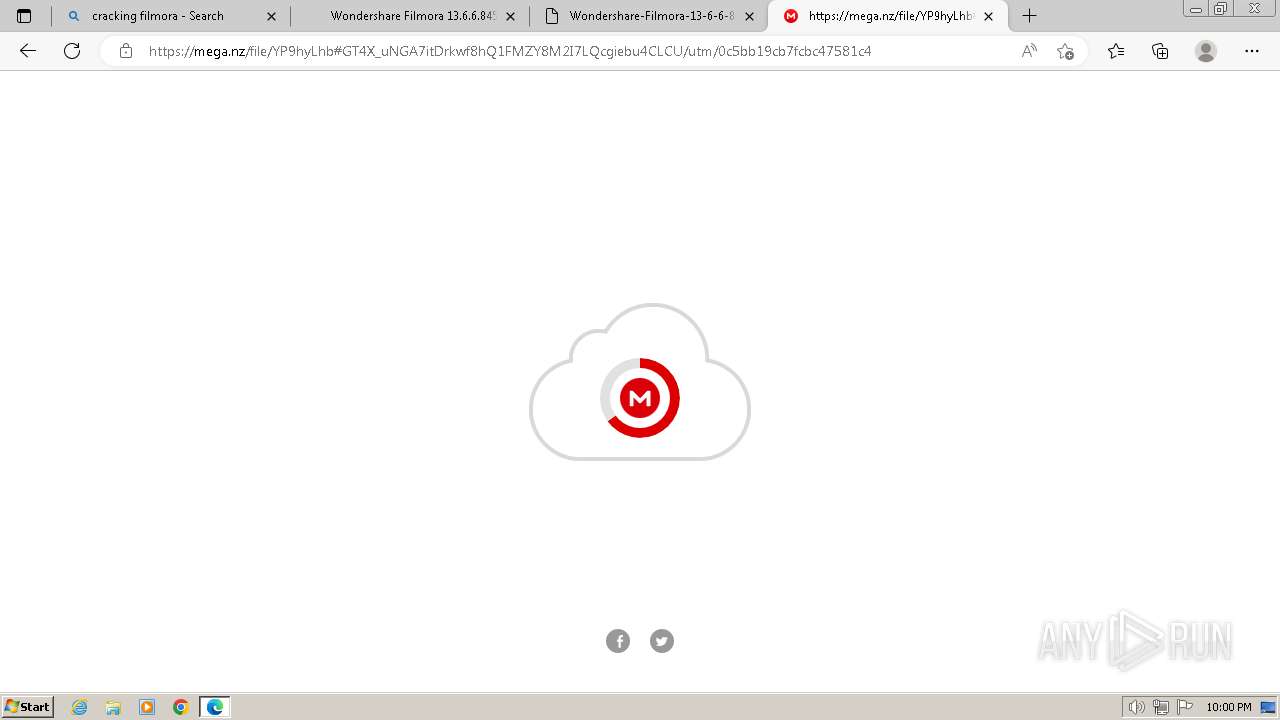Open Settings and more menu
Image resolution: width=1280 pixels, height=720 pixels.
click(1252, 51)
